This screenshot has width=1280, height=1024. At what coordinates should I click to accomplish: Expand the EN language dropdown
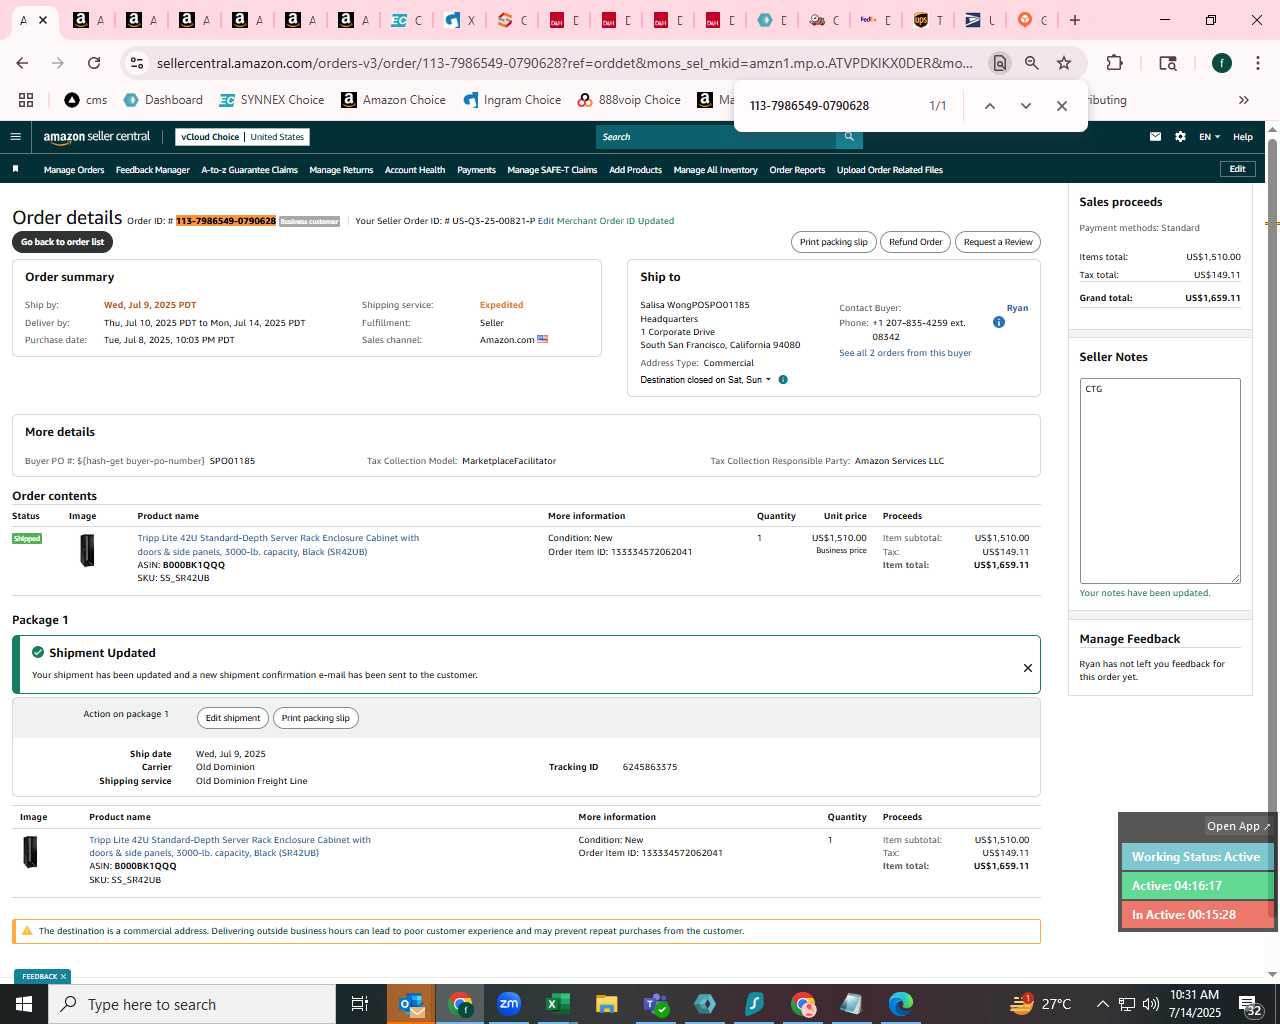tap(1209, 137)
